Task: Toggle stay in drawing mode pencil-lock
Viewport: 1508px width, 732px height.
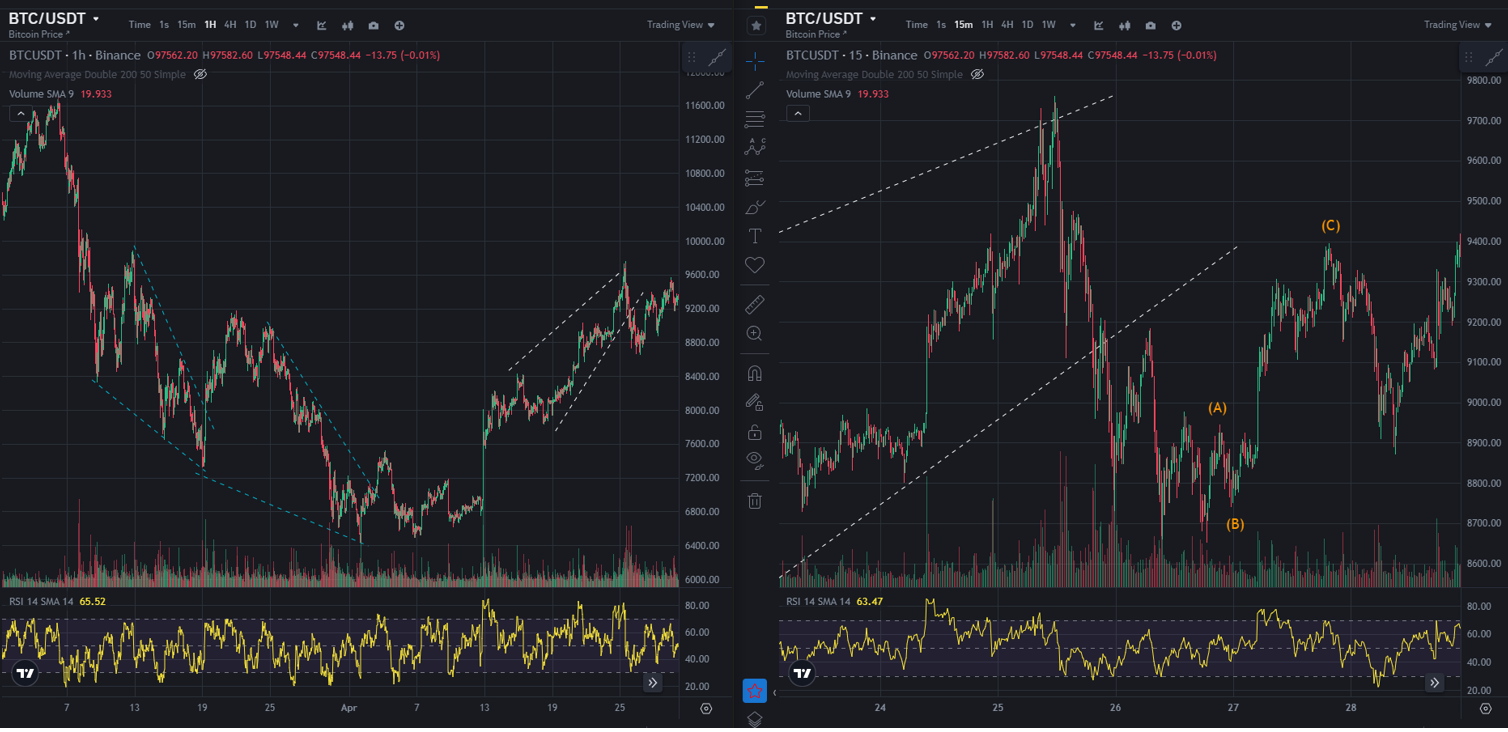Action: tap(755, 402)
